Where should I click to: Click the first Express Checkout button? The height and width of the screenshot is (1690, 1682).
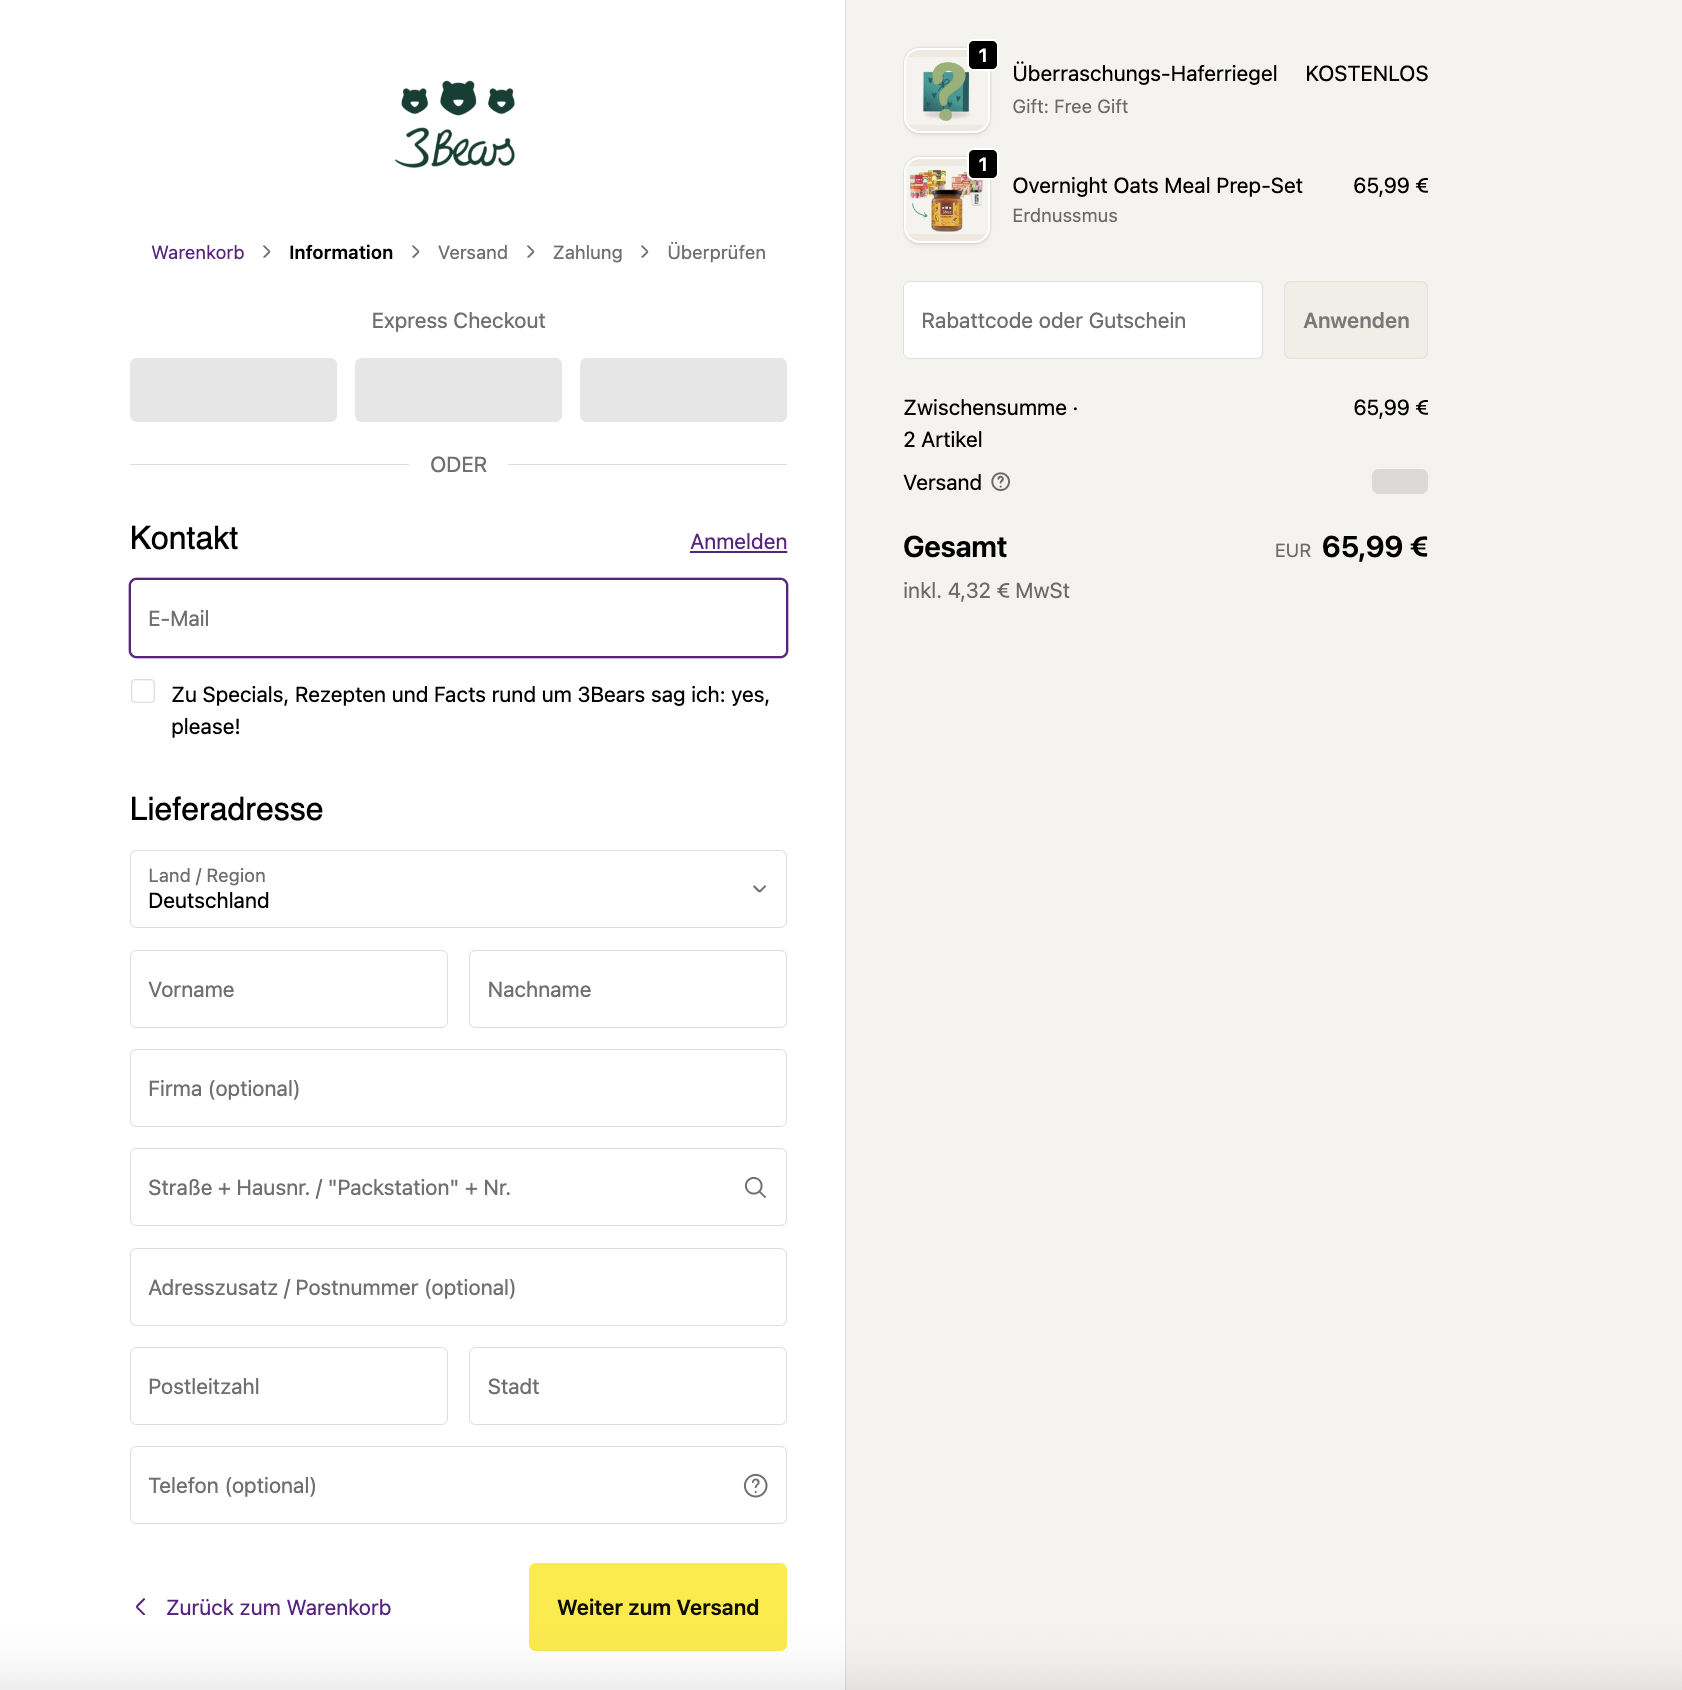[233, 390]
